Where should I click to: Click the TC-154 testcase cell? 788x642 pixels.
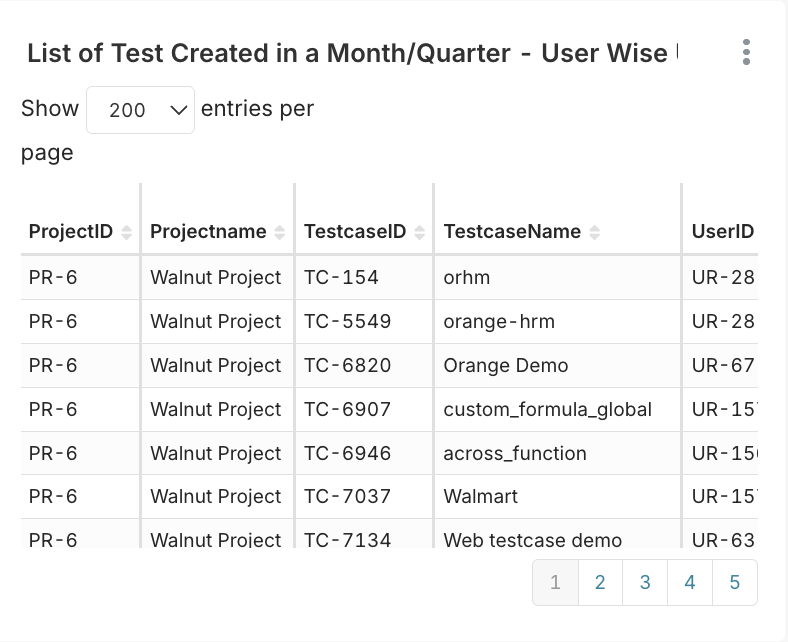(x=341, y=277)
